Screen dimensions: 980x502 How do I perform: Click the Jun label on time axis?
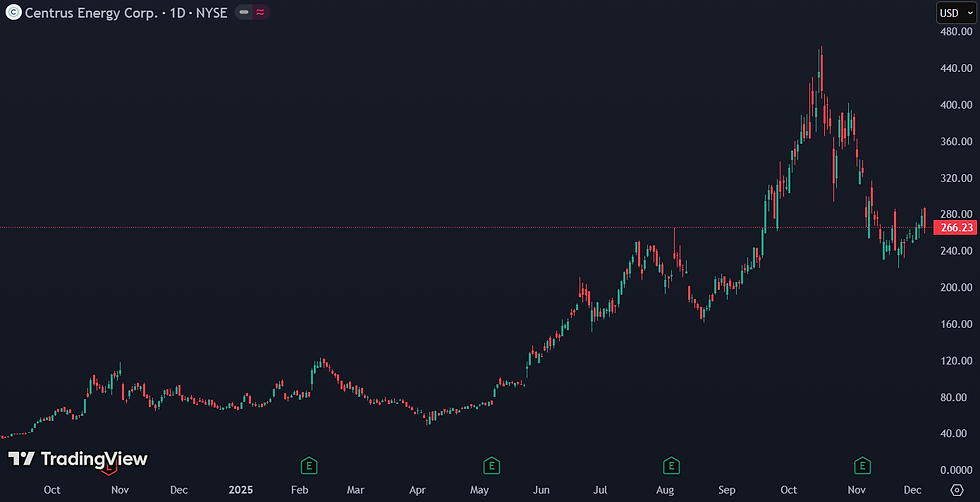click(541, 489)
